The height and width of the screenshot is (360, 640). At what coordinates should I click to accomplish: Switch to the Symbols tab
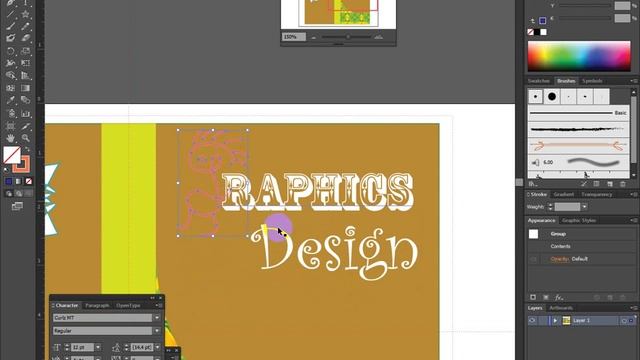pos(592,81)
